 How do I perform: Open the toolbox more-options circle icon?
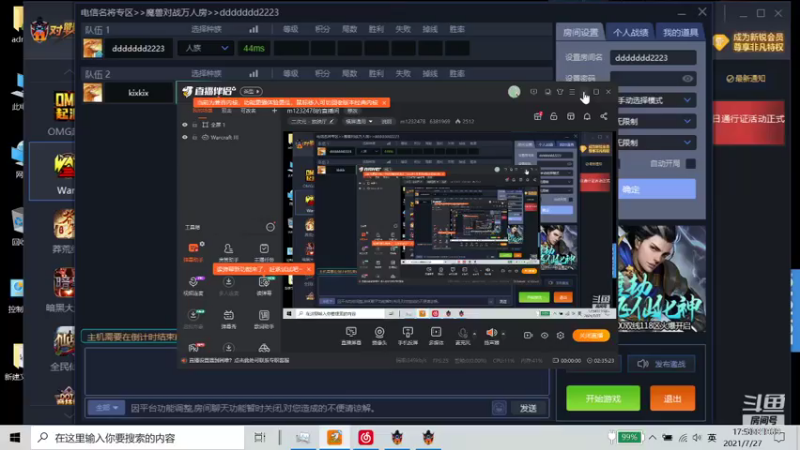270,227
